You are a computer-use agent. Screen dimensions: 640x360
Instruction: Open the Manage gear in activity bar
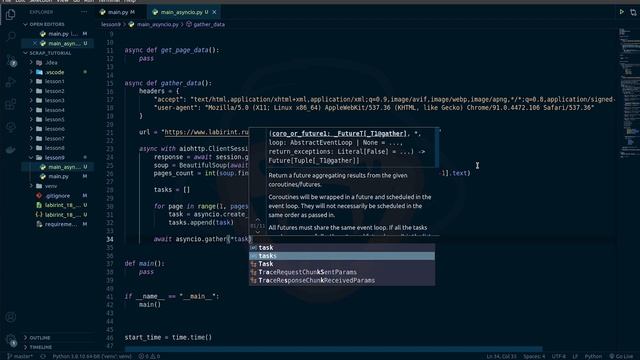click(11, 340)
